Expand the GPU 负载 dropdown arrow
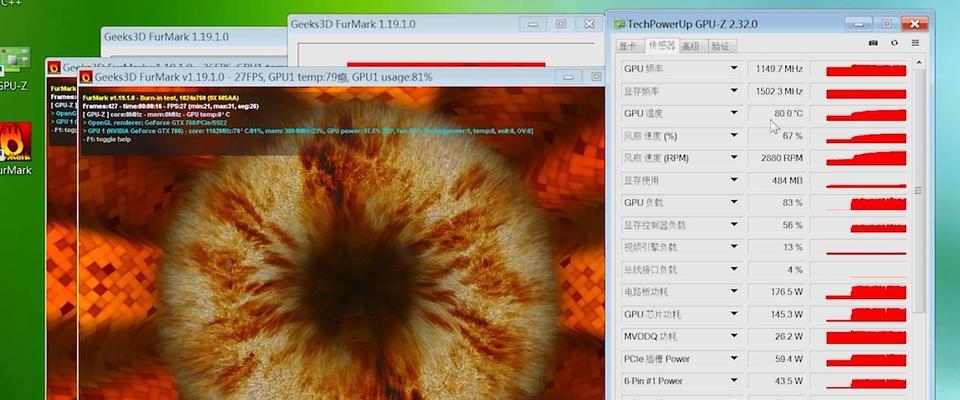 point(734,202)
